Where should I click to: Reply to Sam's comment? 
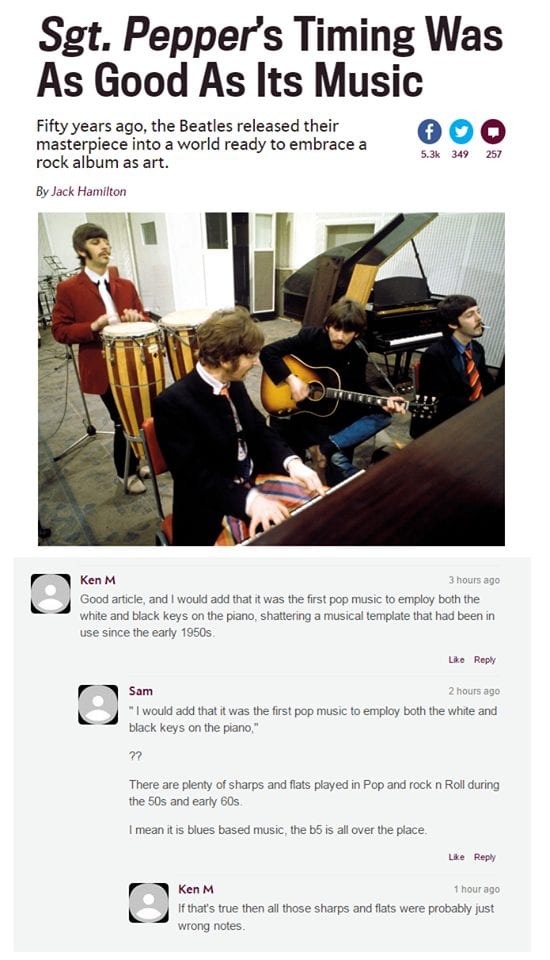[x=484, y=857]
